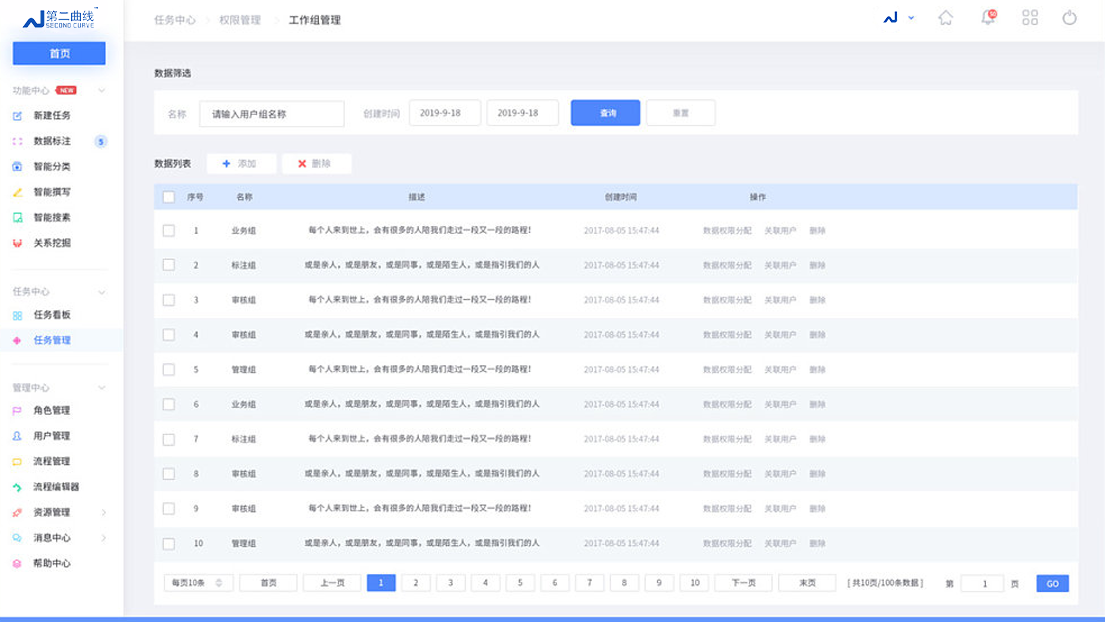This screenshot has width=1105, height=622.
Task: Collapse the 功能中心 section
Action: pos(102,90)
